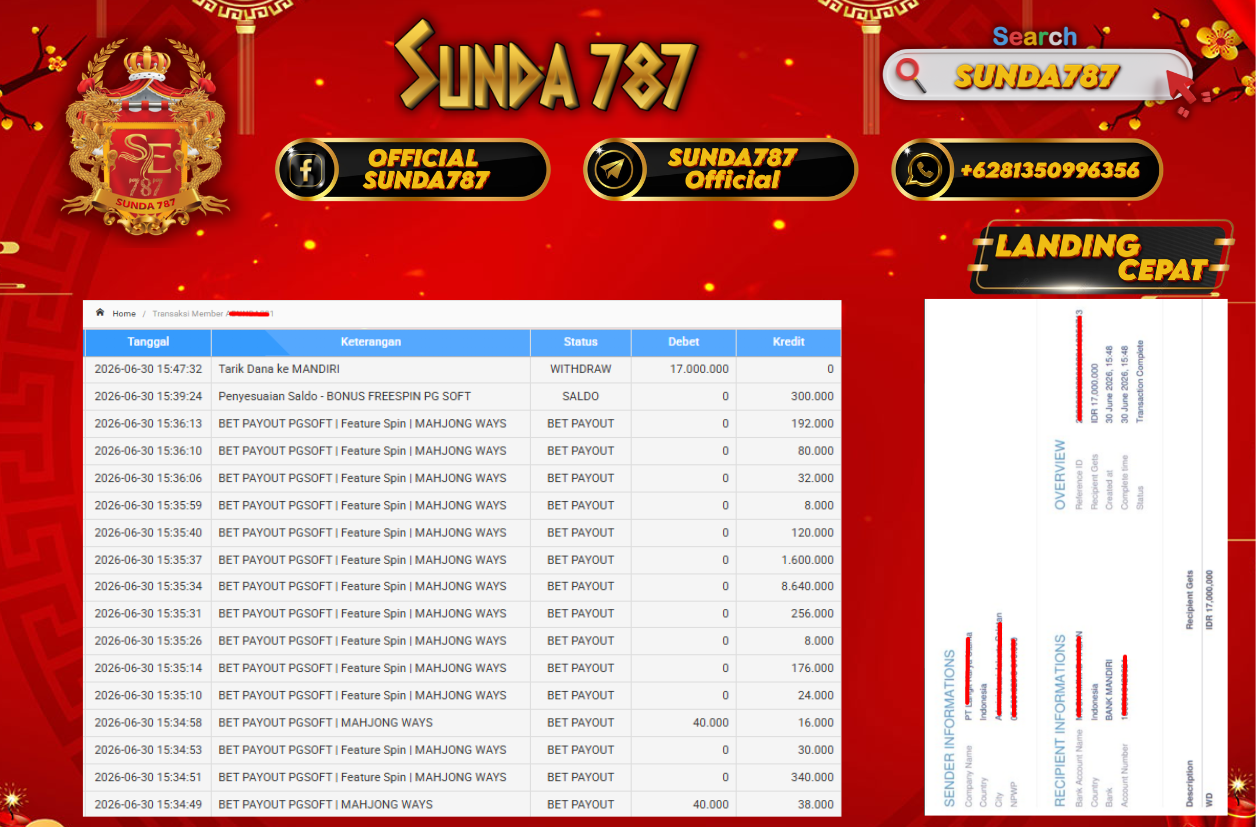Open the SUNDA787 Official Telegram button
Viewport: 1256px width, 827px height.
(x=720, y=169)
